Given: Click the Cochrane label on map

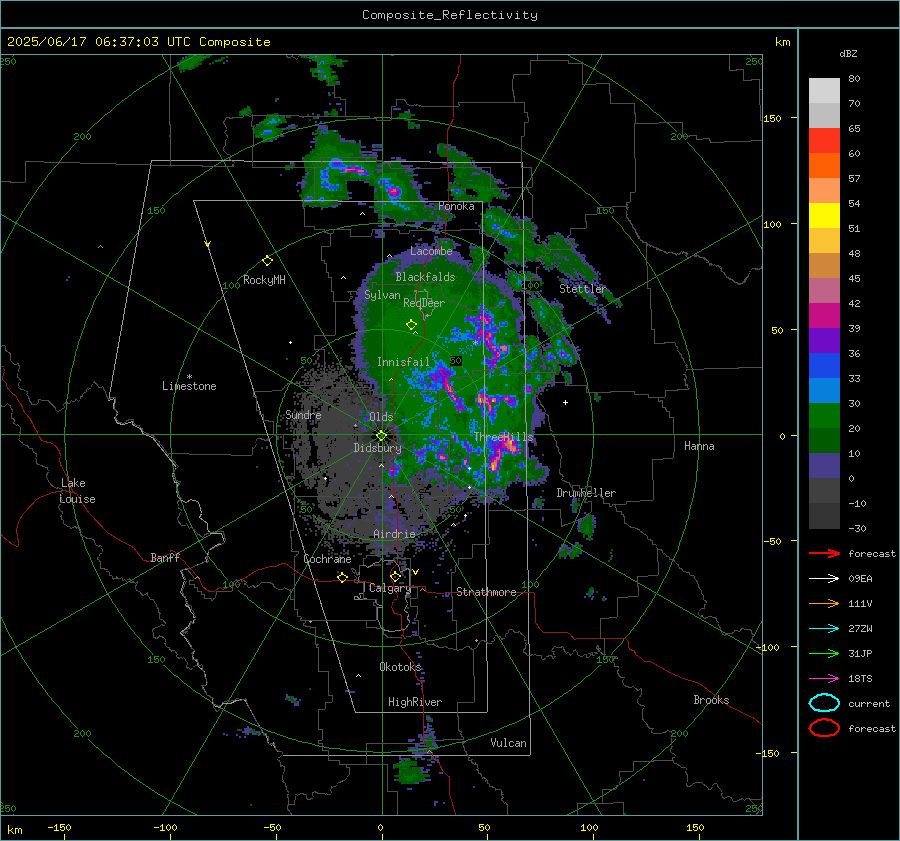Looking at the screenshot, I should 327,559.
